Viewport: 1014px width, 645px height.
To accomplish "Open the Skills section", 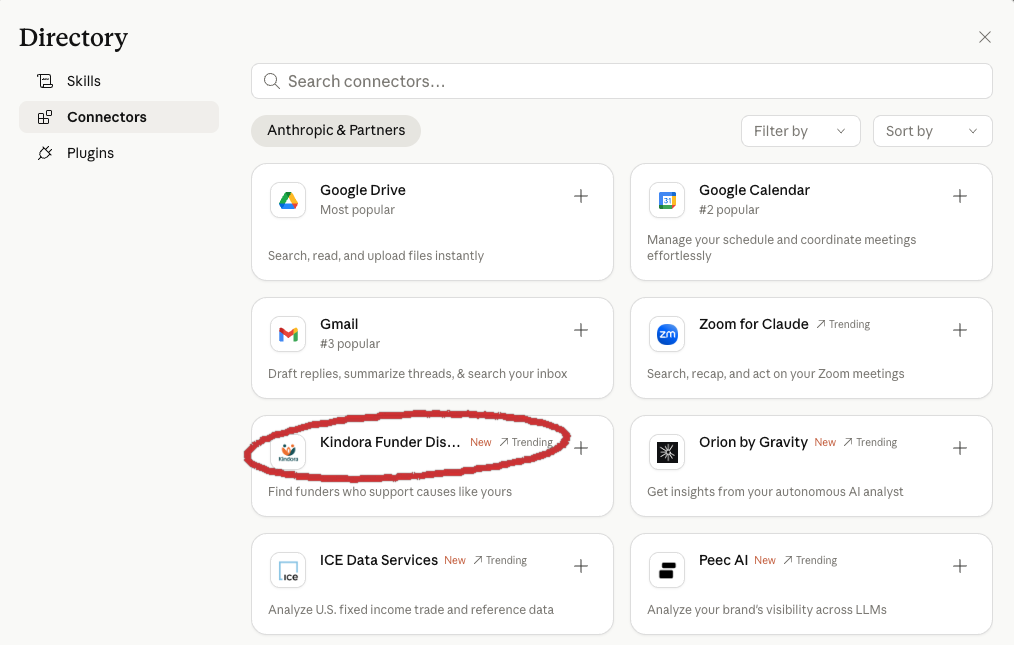I will 119,81.
